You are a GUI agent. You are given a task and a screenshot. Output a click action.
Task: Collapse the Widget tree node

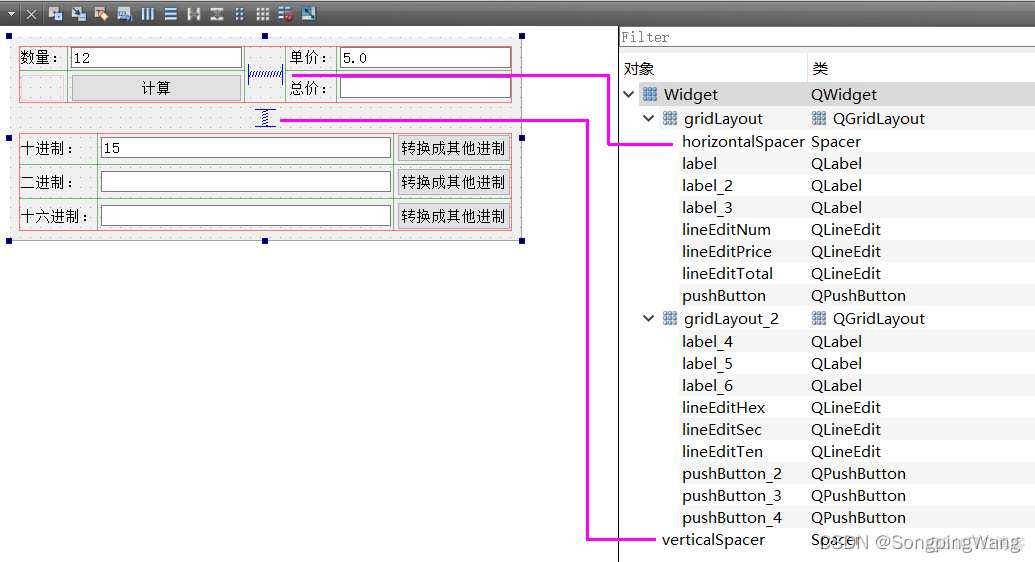point(629,94)
